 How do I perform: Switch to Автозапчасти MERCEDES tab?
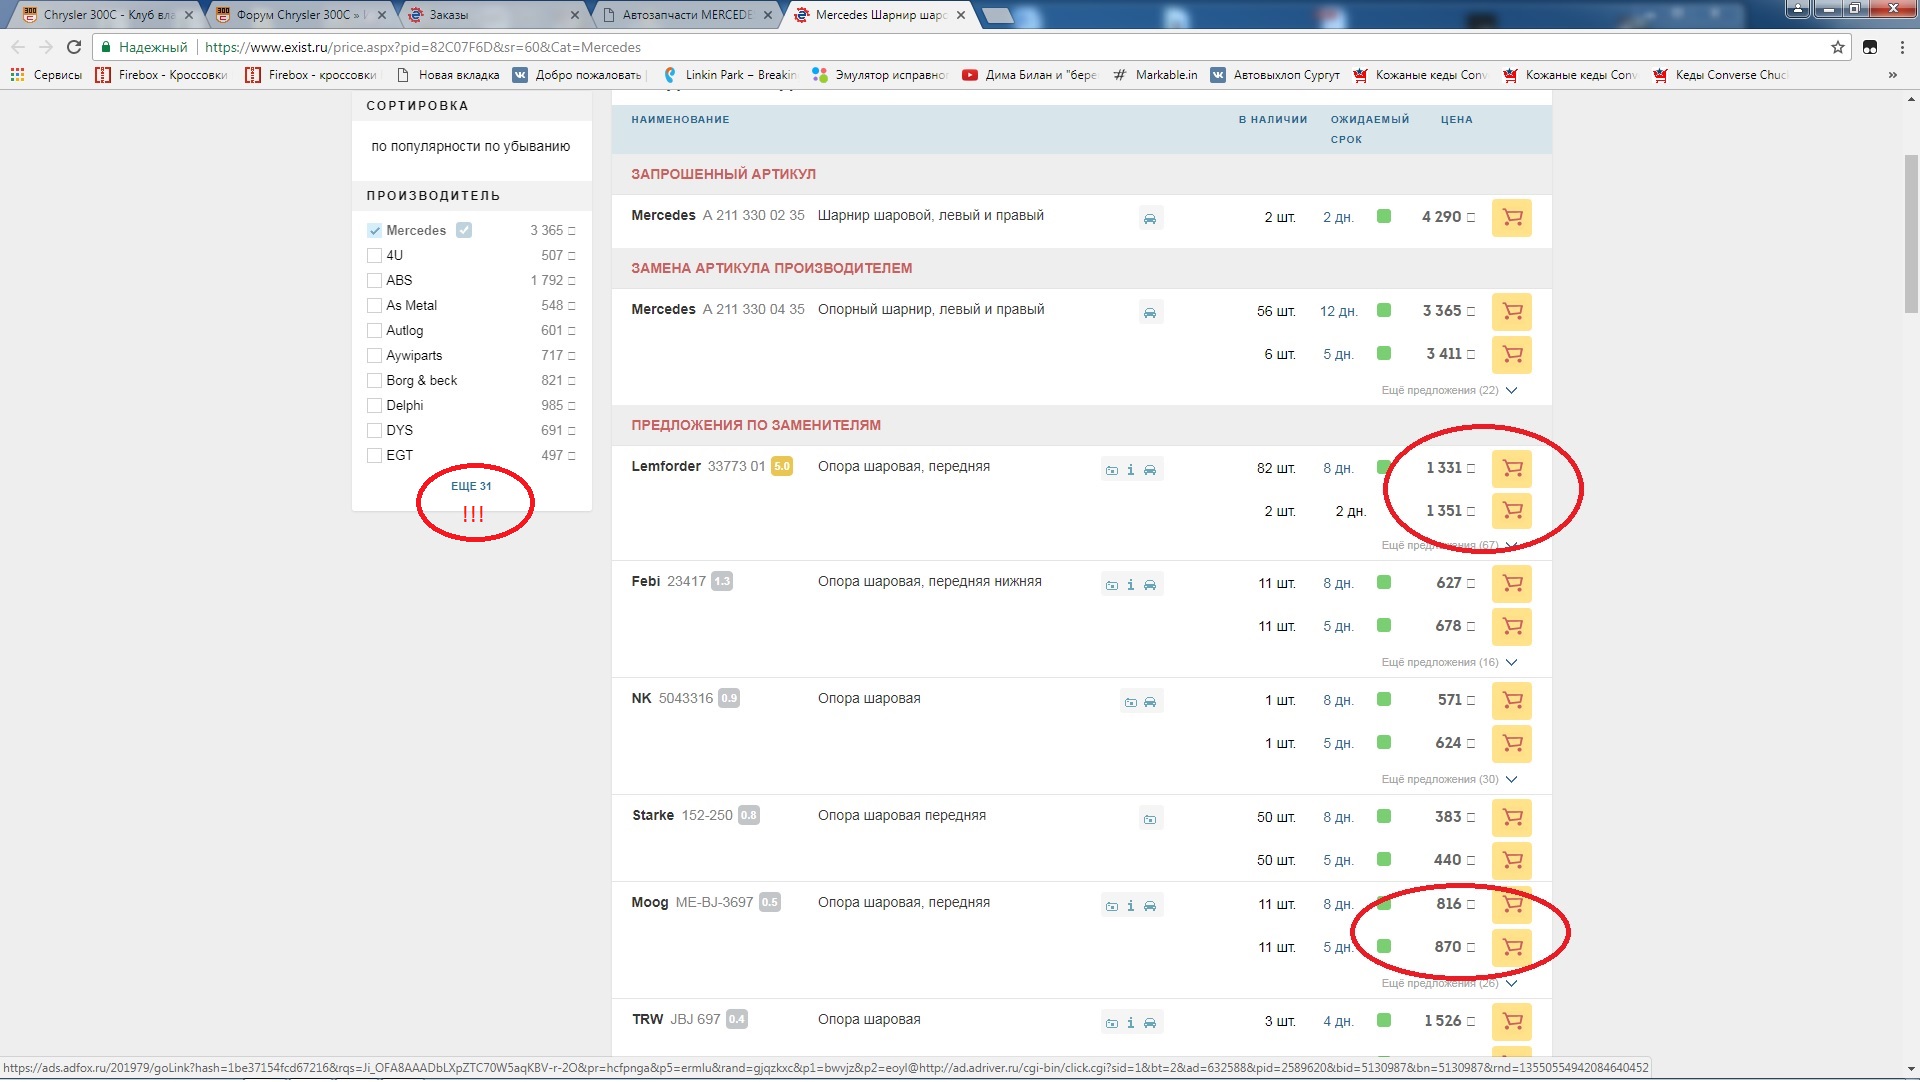tap(686, 15)
